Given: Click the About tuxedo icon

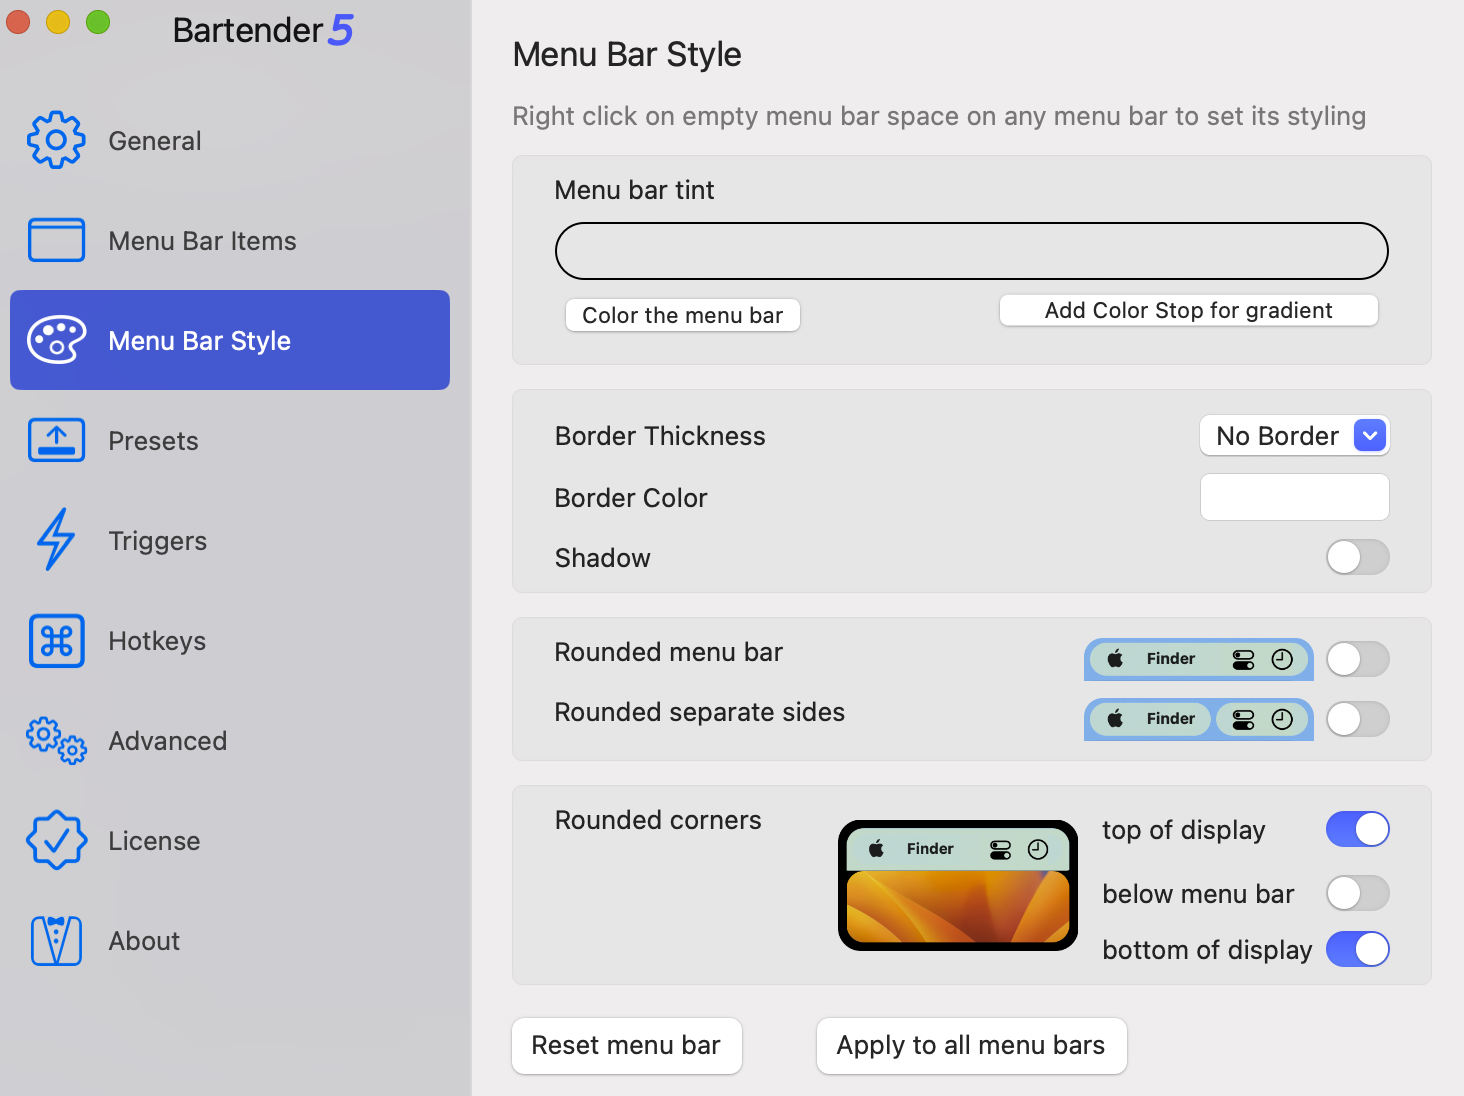Looking at the screenshot, I should pos(56,940).
